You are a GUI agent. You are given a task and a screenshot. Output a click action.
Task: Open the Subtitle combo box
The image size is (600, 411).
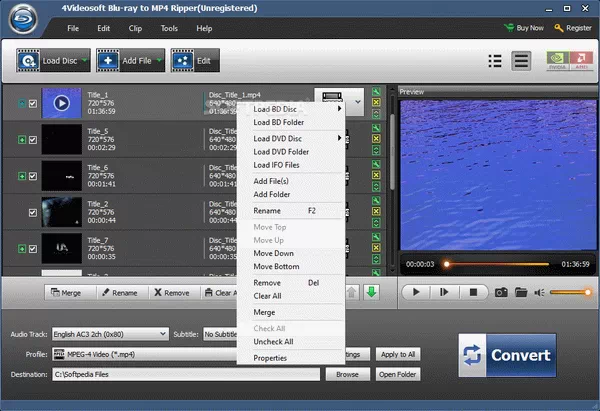[221, 334]
